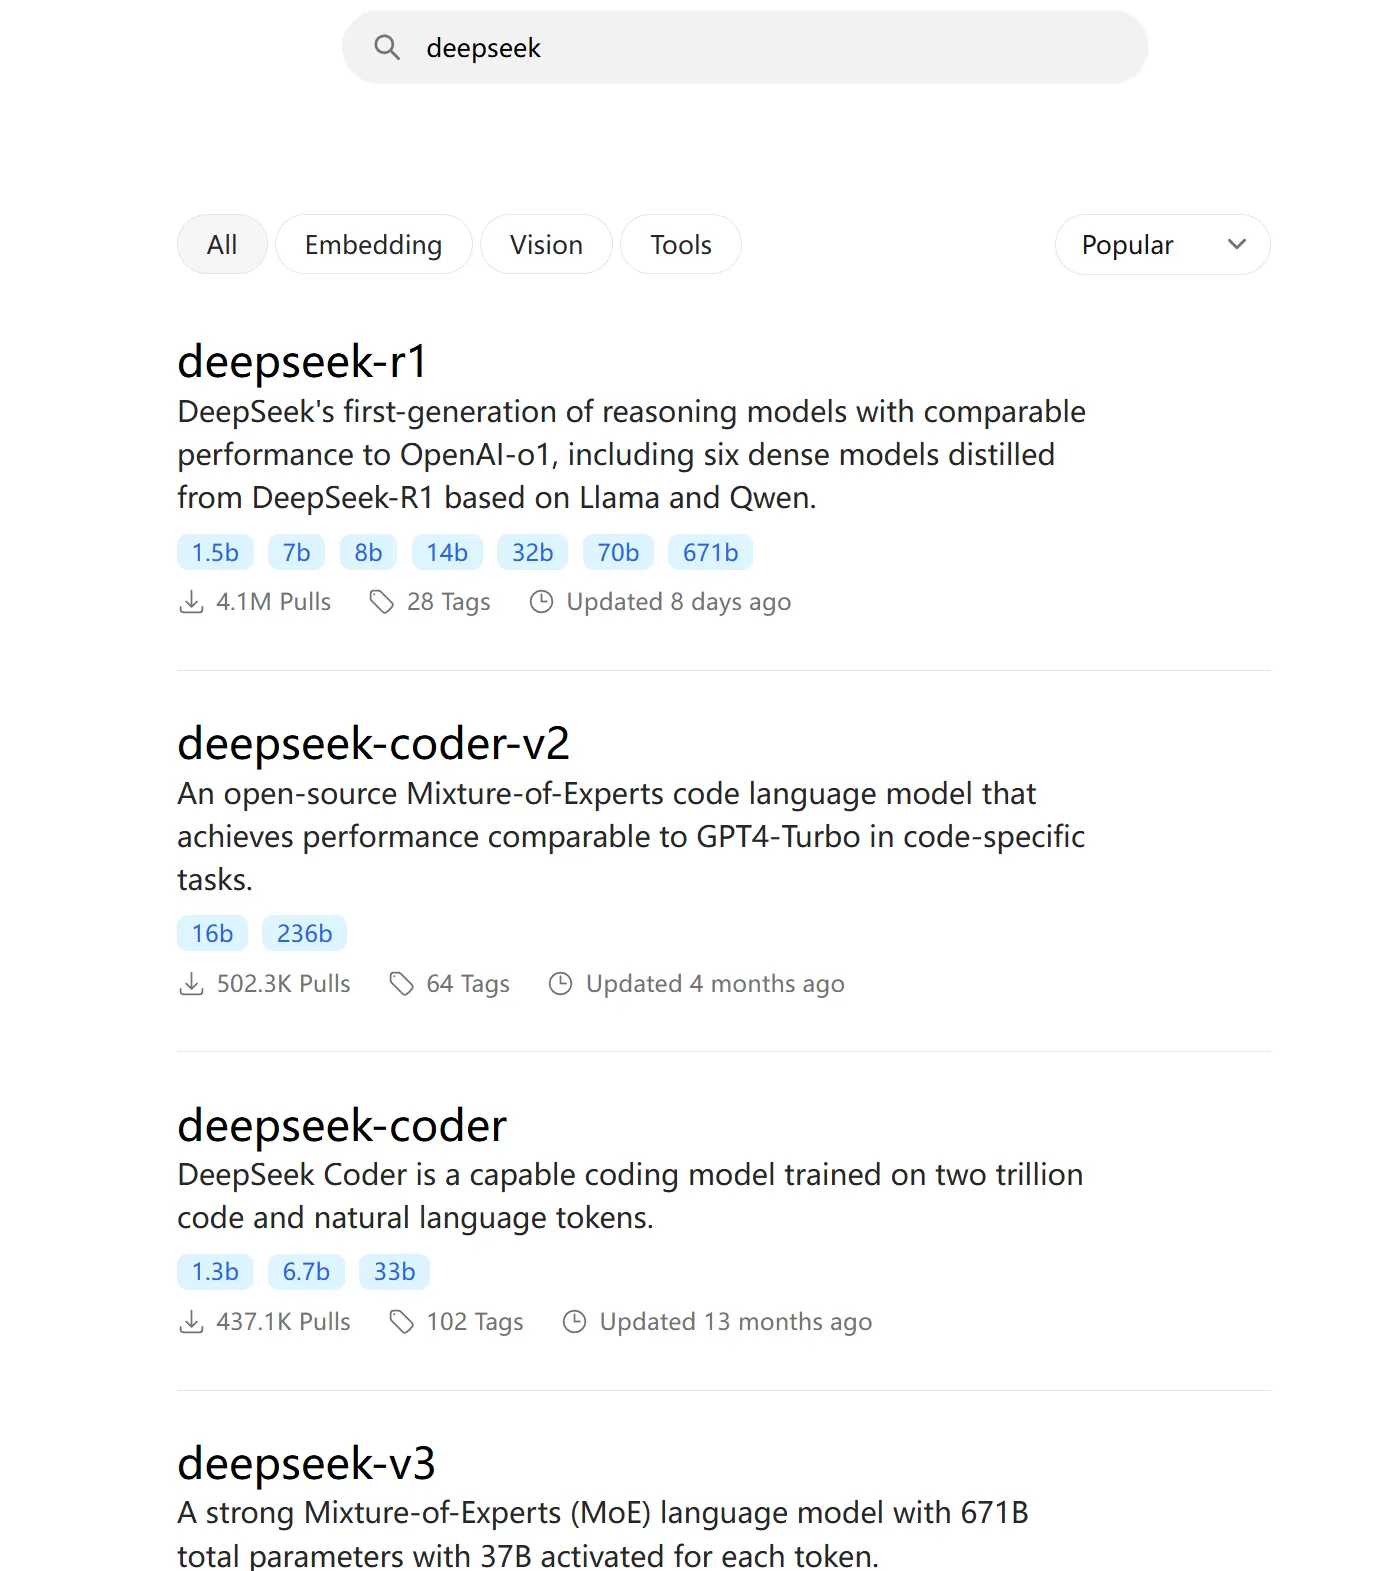
Task: Choose the Tools filter
Action: [x=681, y=244]
